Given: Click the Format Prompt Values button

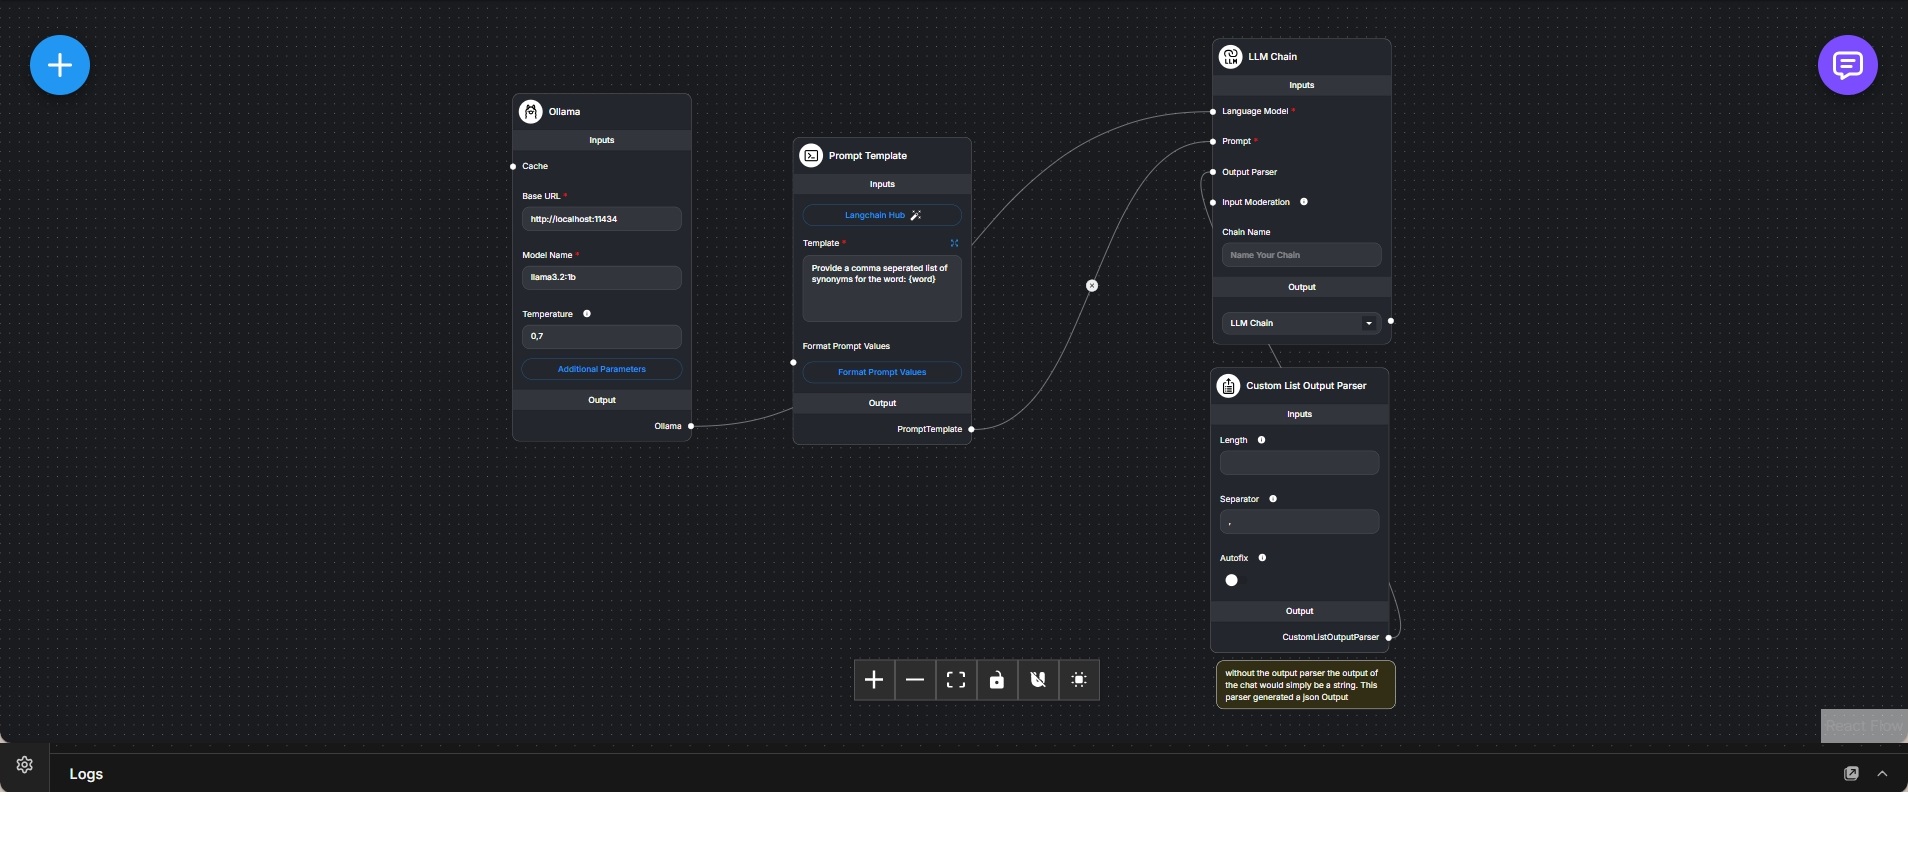Looking at the screenshot, I should [x=882, y=372].
